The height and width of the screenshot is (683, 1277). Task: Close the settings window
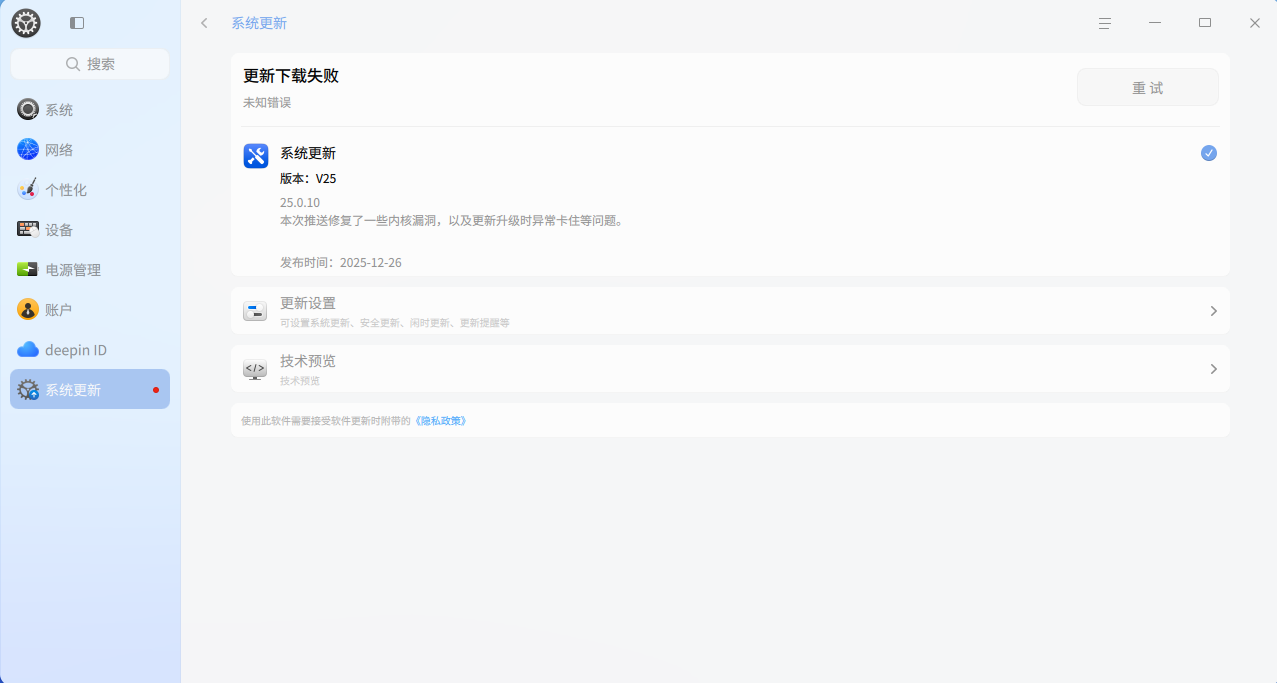pos(1255,23)
